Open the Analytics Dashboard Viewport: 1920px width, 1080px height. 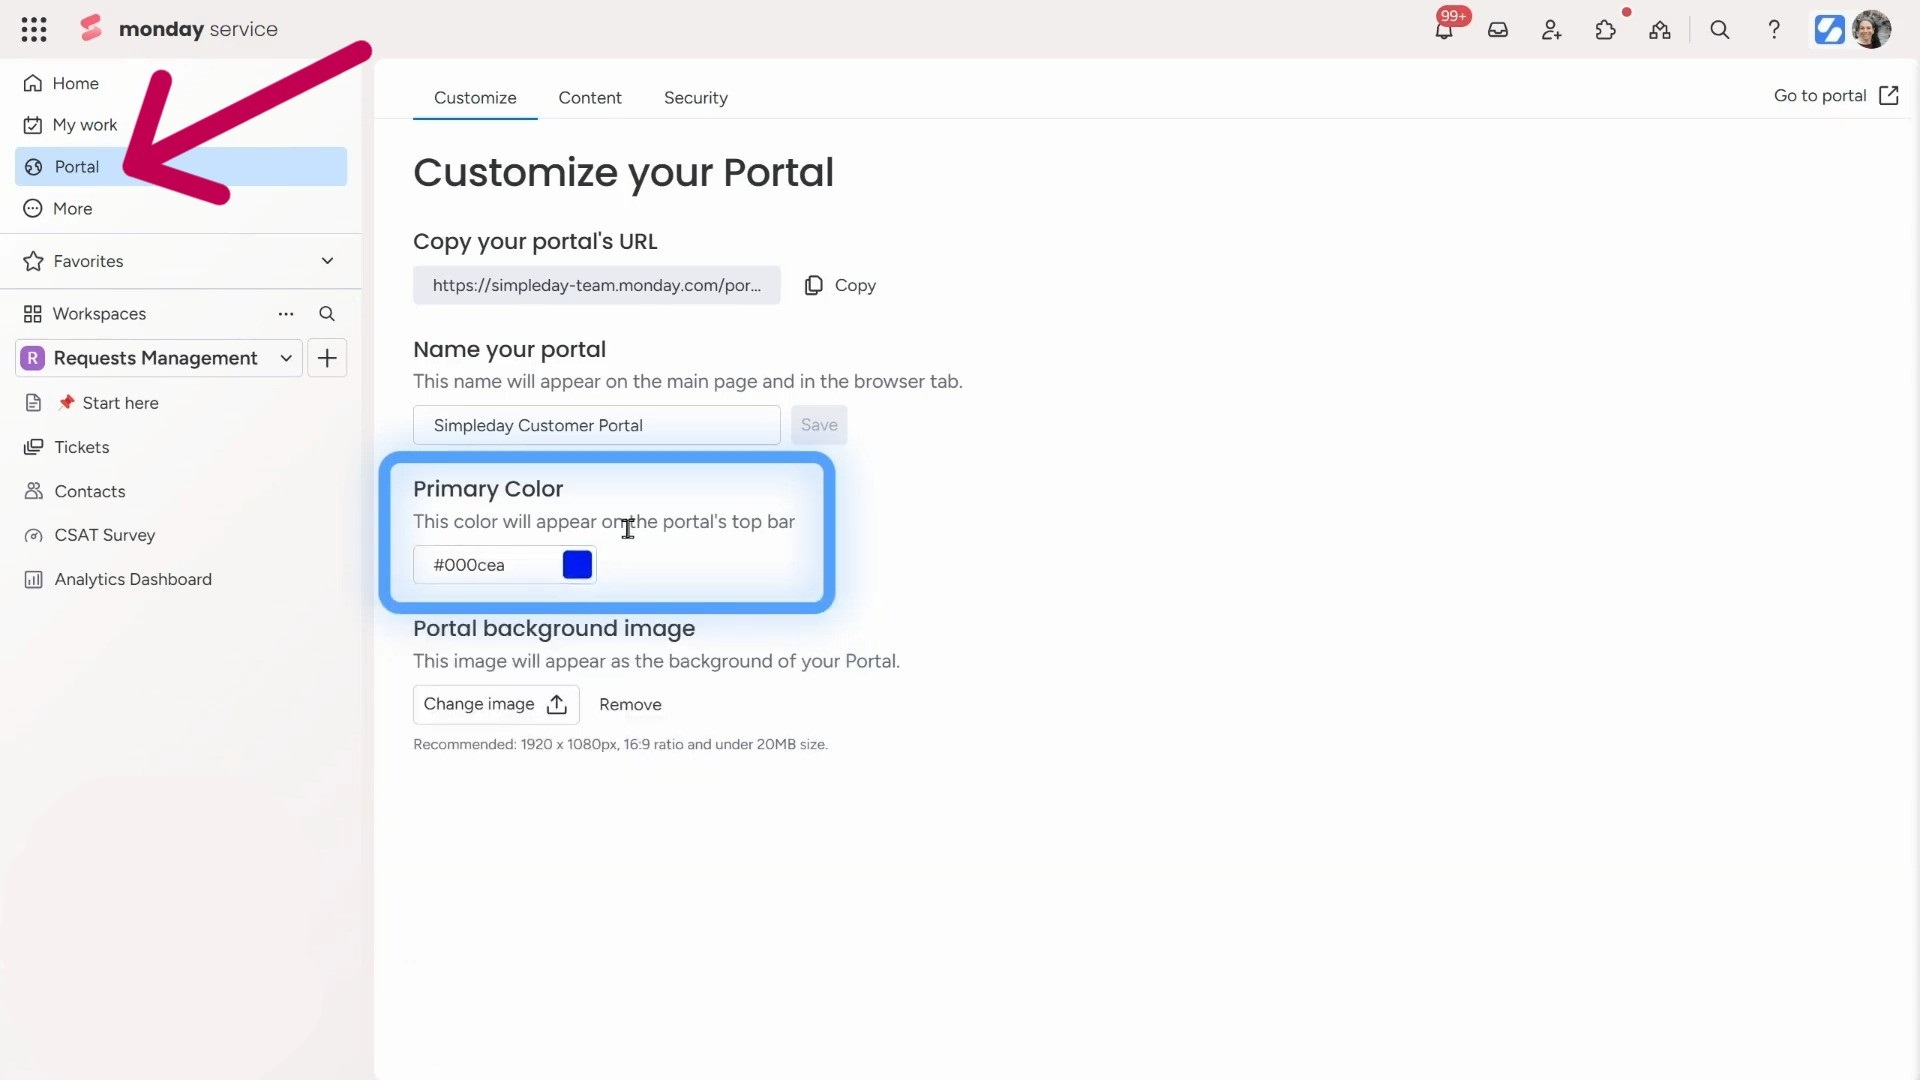coord(181,579)
